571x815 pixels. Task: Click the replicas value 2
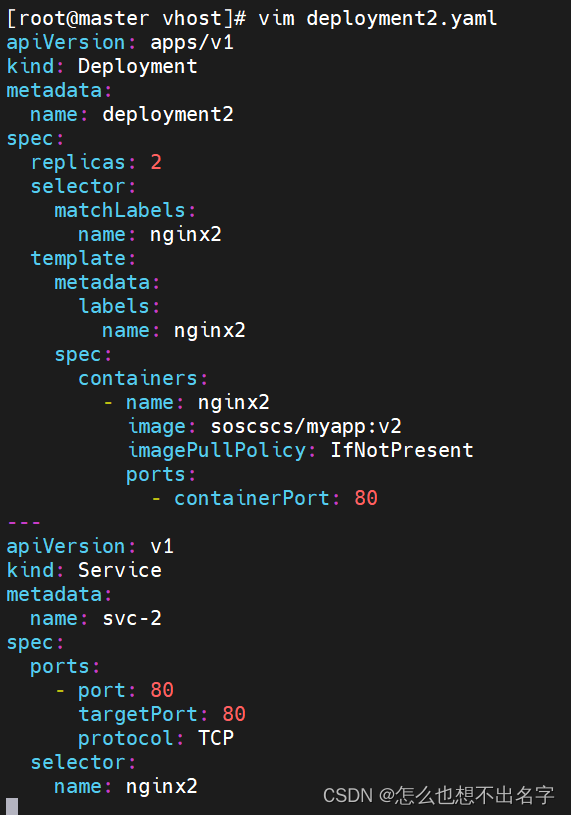point(156,163)
